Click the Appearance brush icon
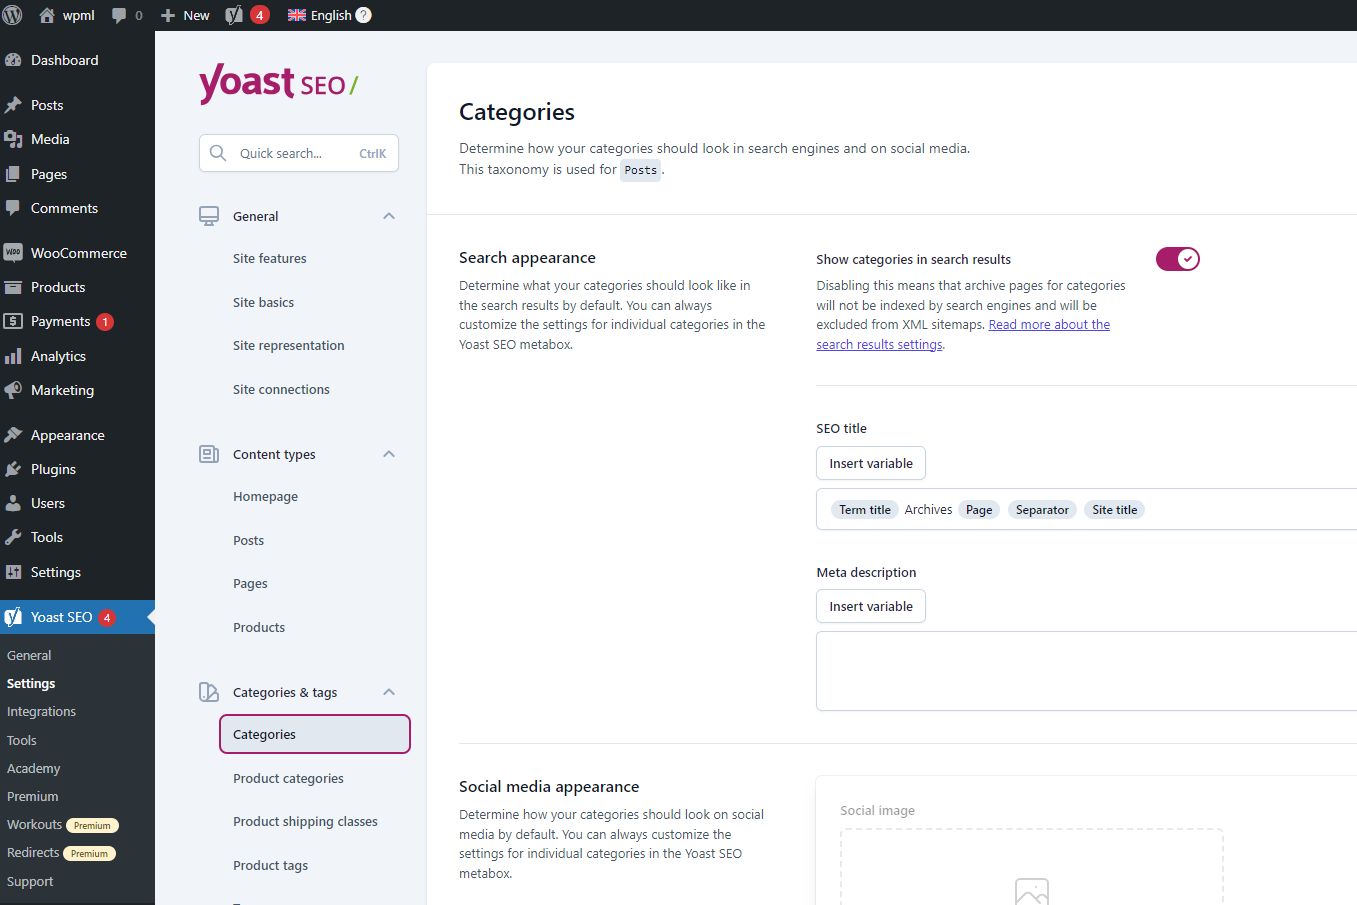 coord(13,435)
